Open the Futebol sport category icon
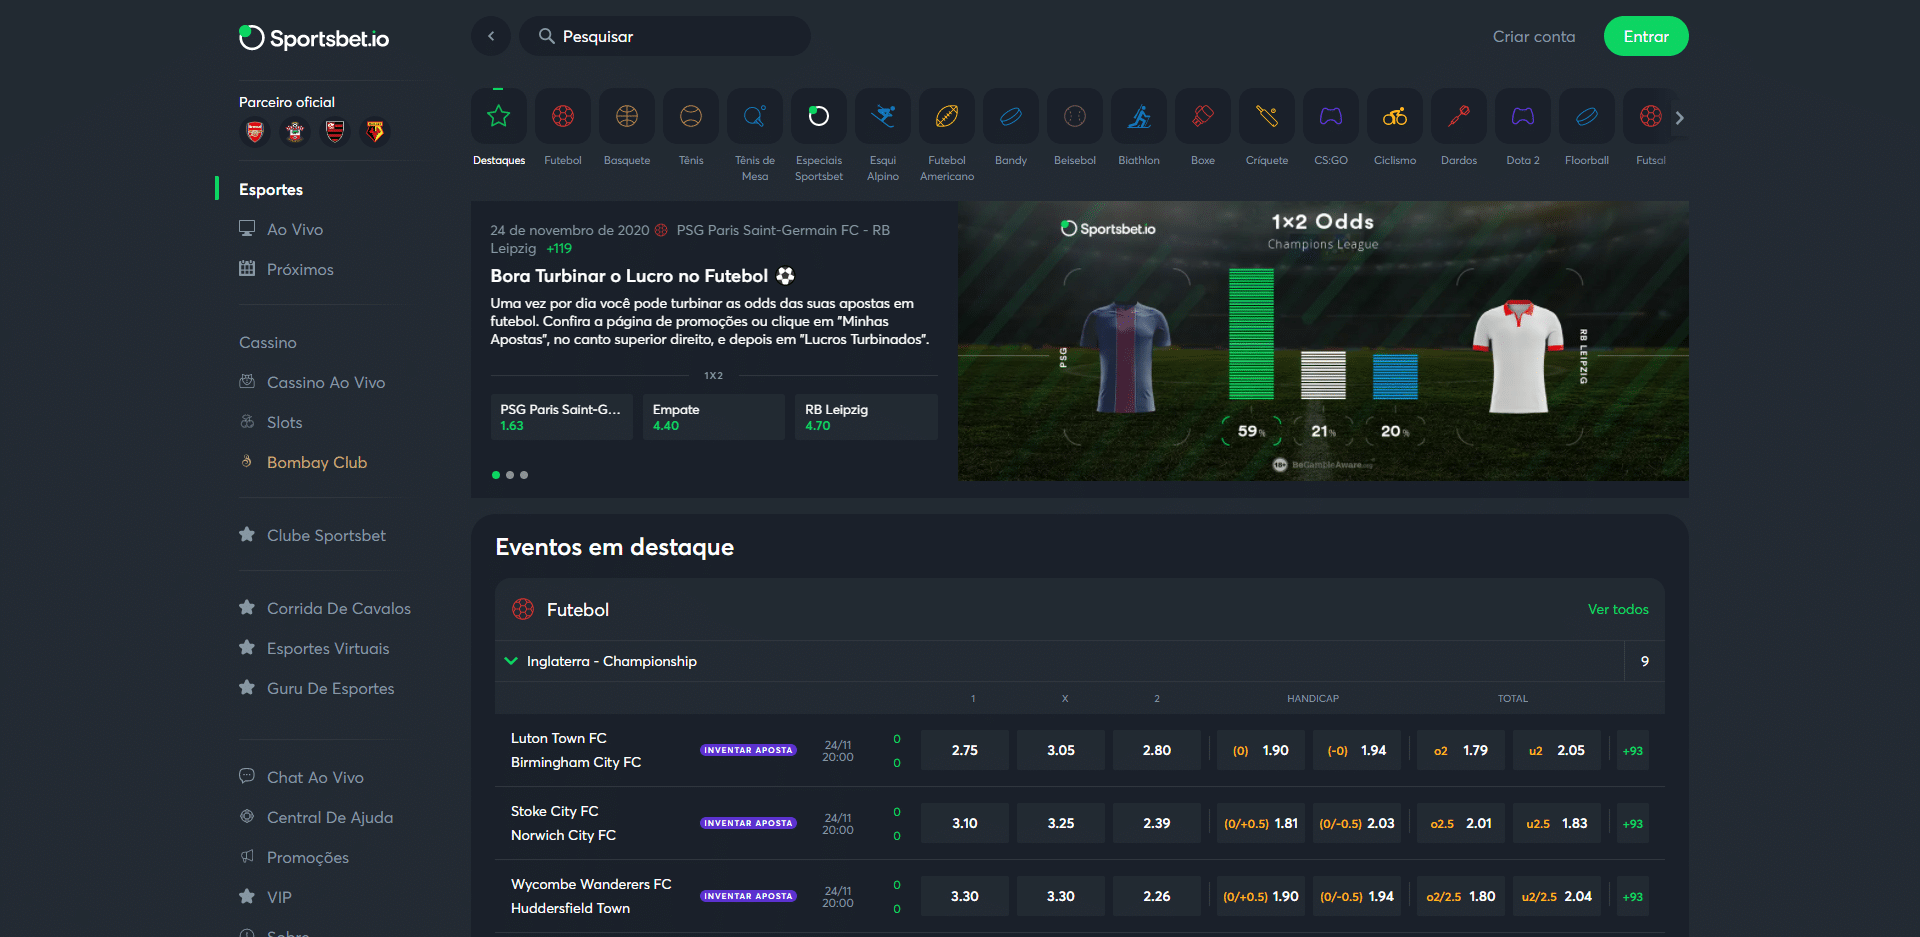Viewport: 1920px width, 937px height. coord(563,117)
